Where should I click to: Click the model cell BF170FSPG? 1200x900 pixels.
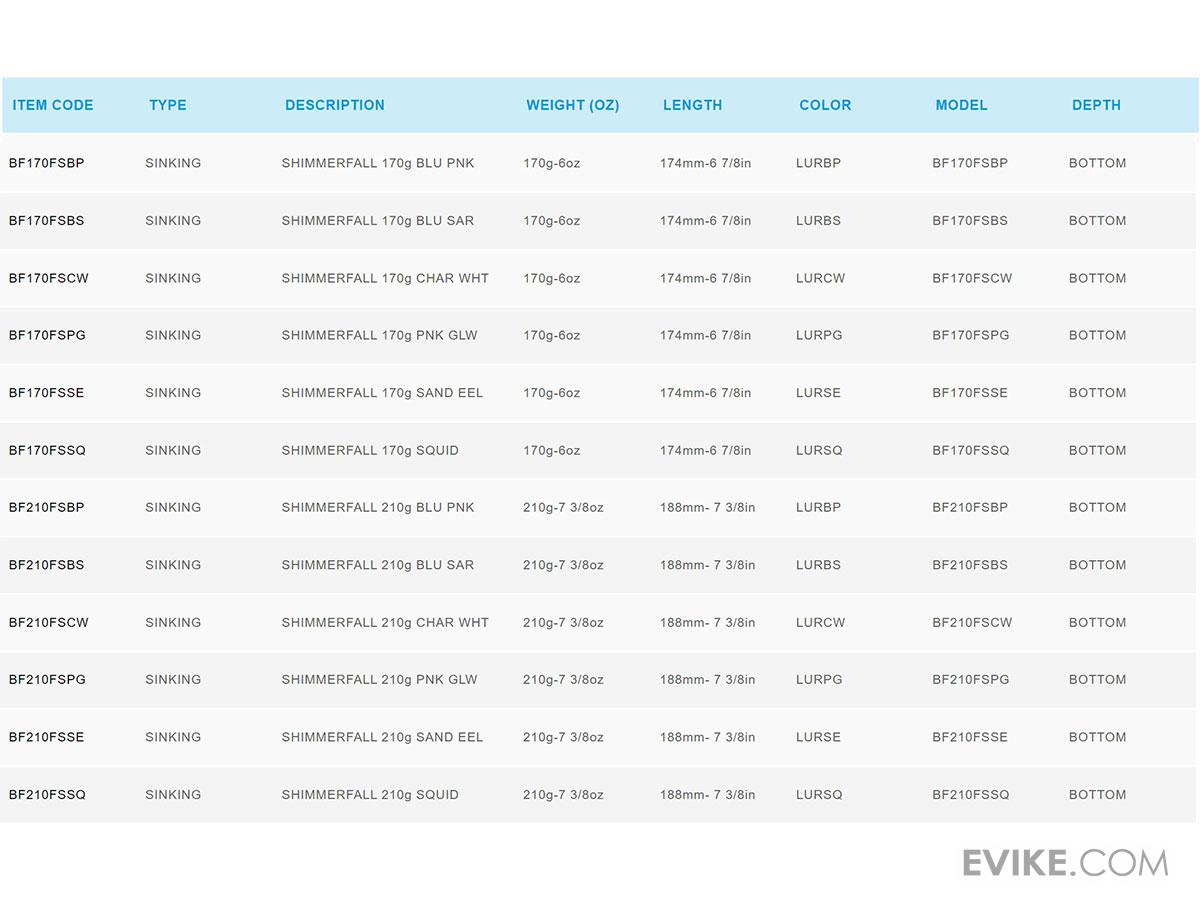click(971, 335)
